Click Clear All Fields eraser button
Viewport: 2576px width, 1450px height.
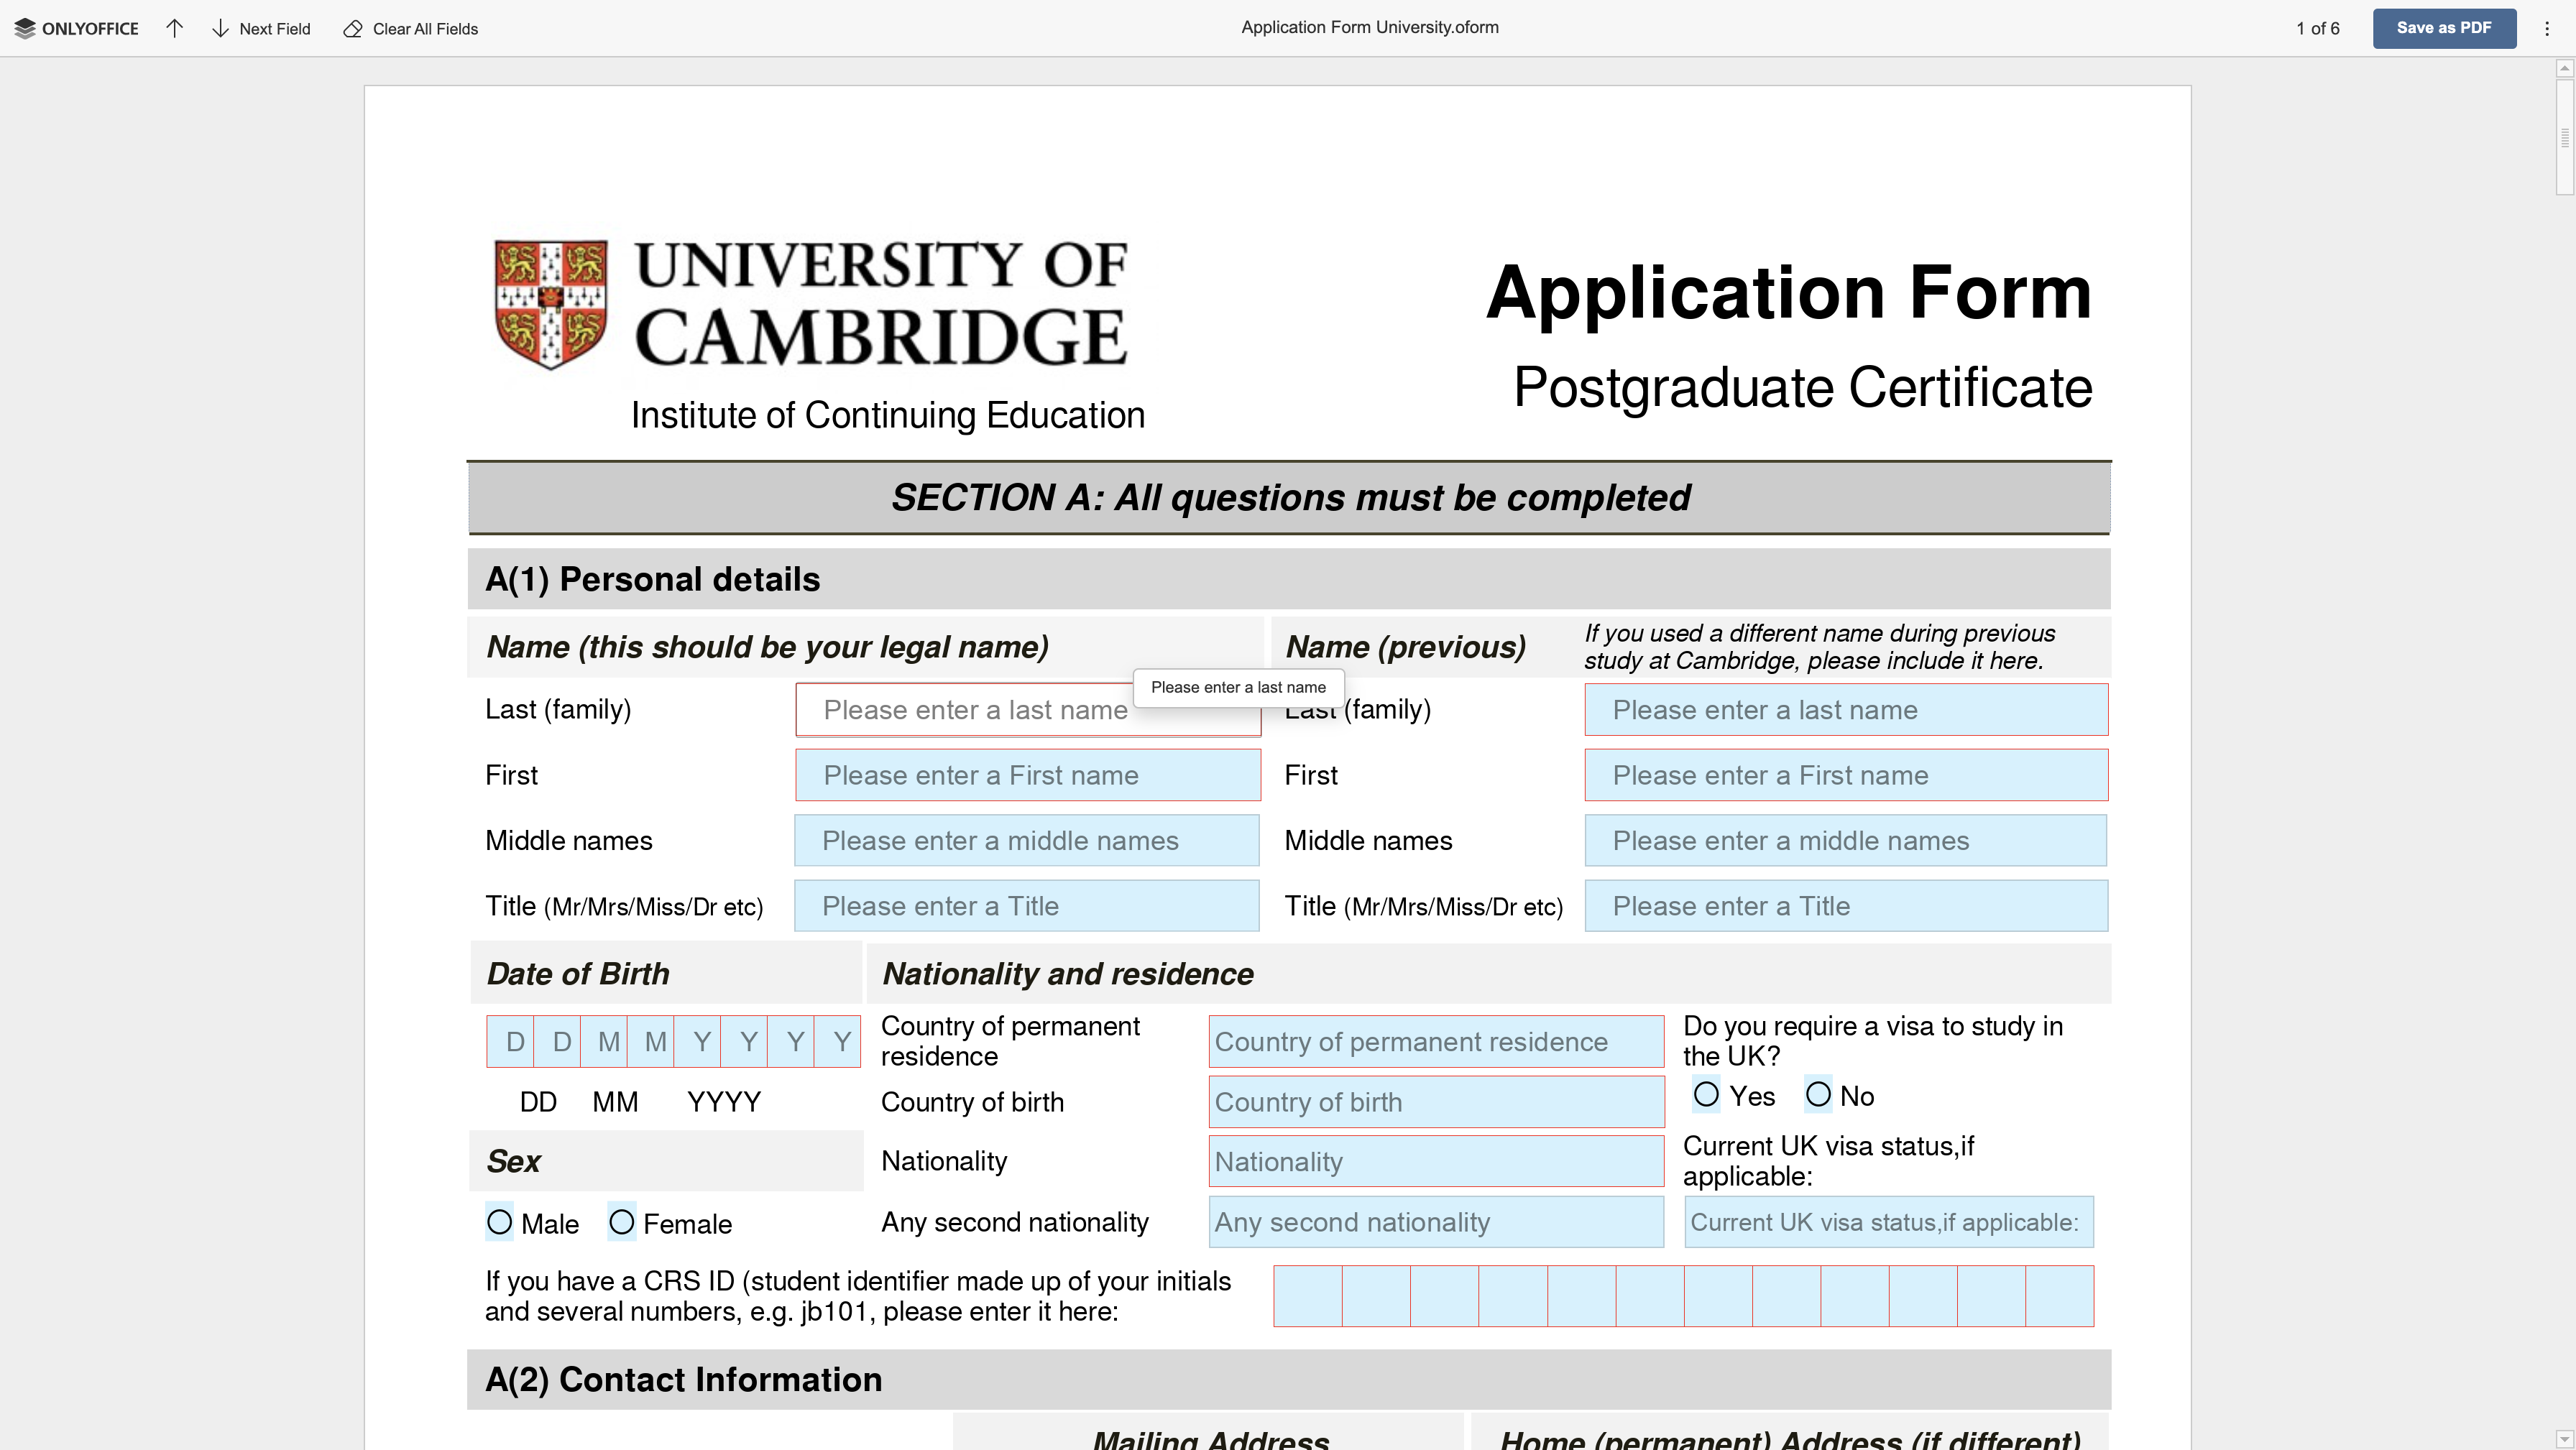coord(411,28)
